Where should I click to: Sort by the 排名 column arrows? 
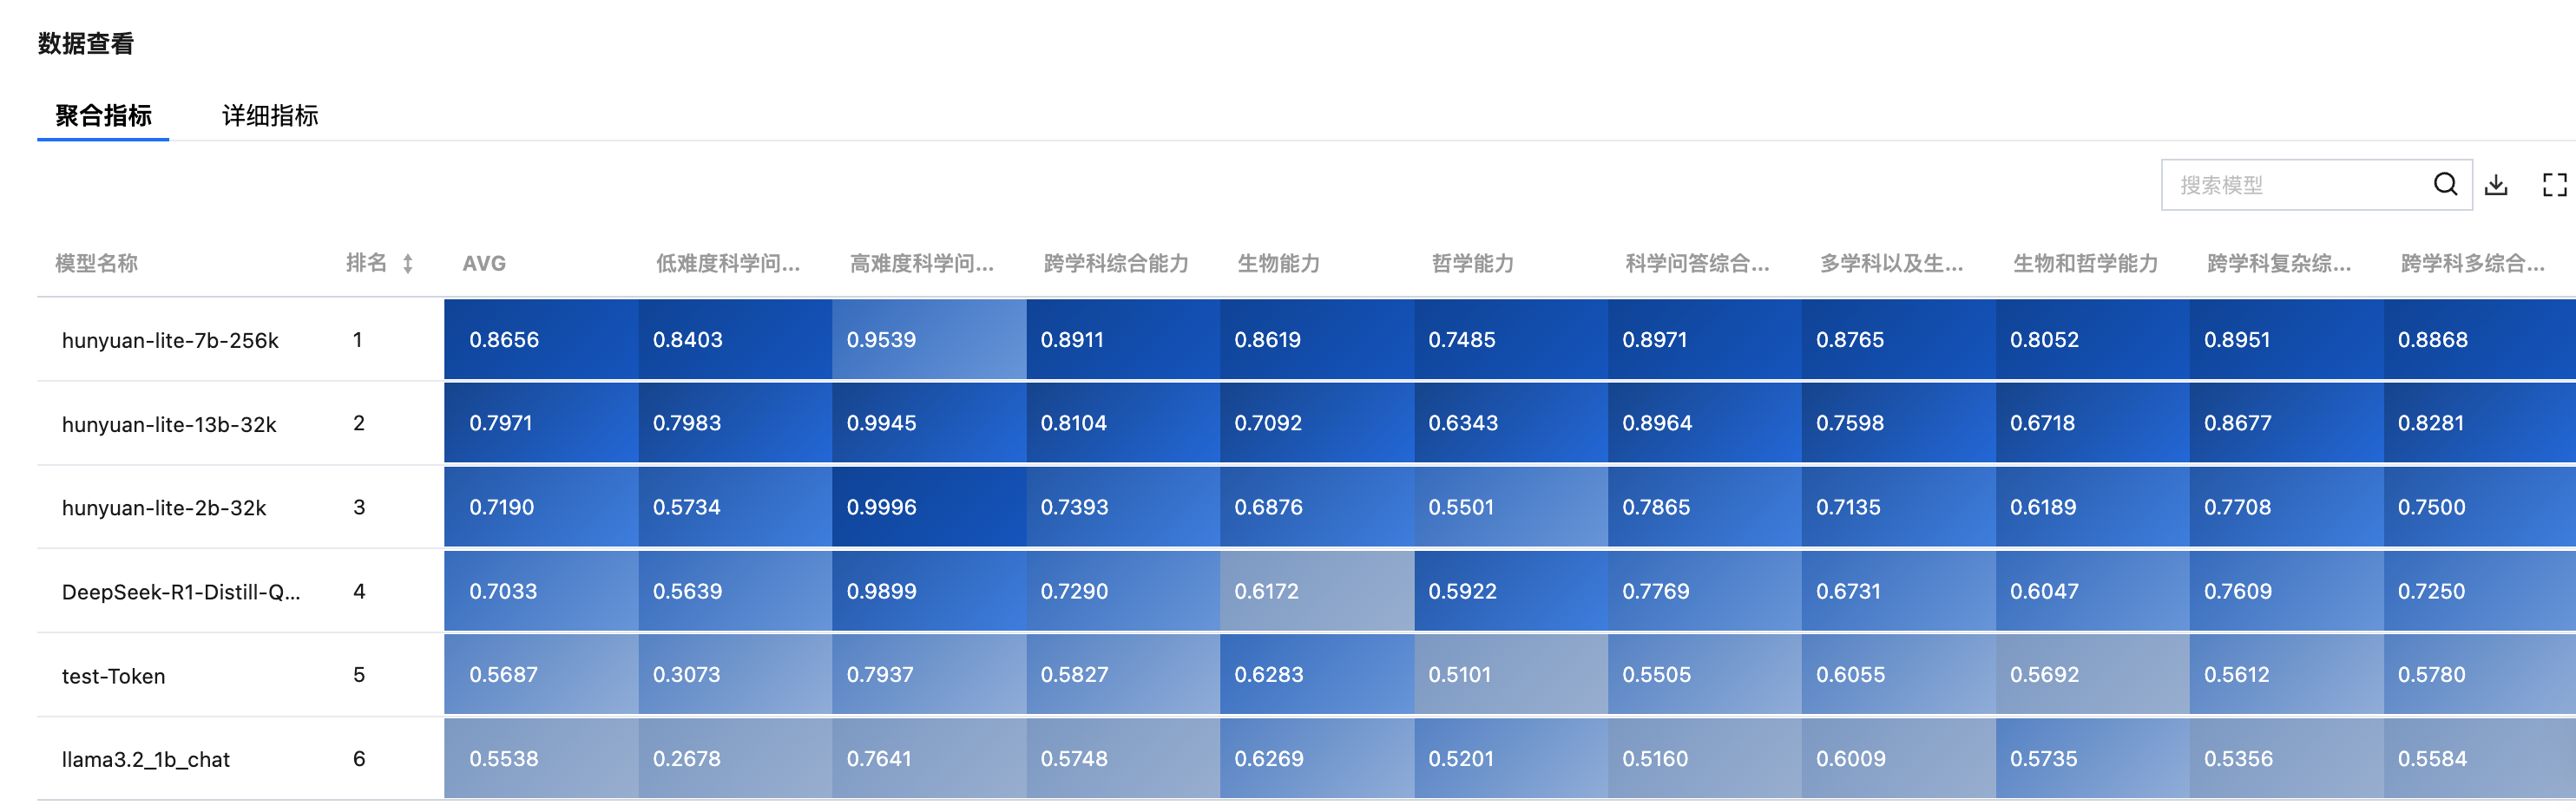[407, 264]
